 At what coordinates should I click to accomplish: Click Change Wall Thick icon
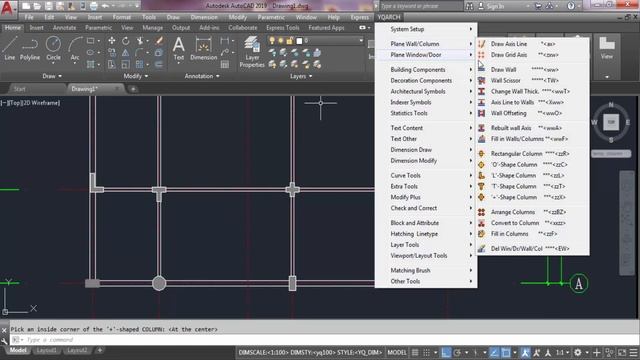point(482,91)
